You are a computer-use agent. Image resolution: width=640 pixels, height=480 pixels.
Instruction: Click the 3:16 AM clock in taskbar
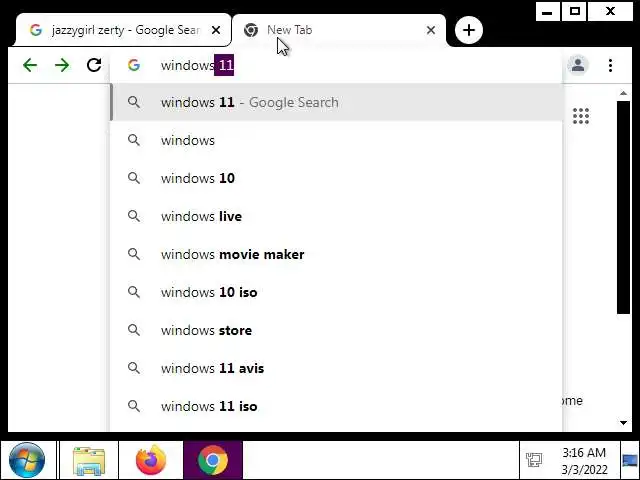(584, 453)
